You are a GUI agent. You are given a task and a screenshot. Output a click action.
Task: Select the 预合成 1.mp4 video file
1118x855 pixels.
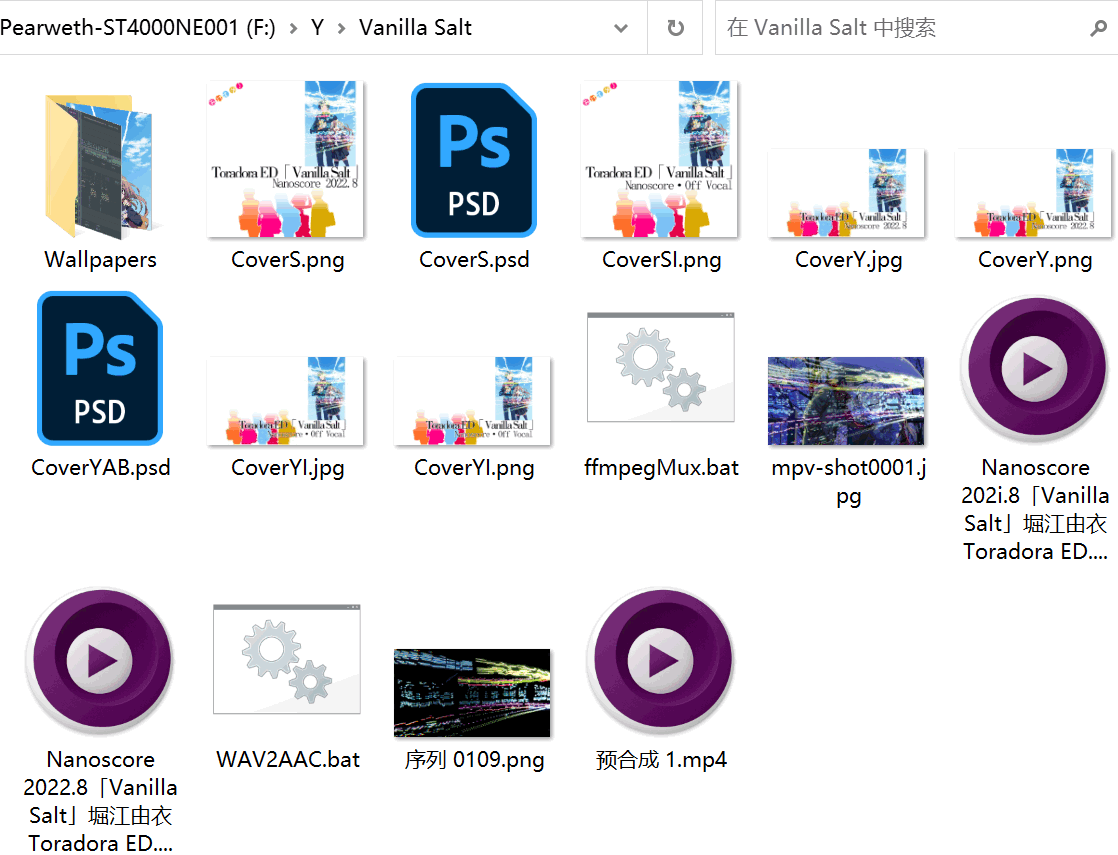660,660
